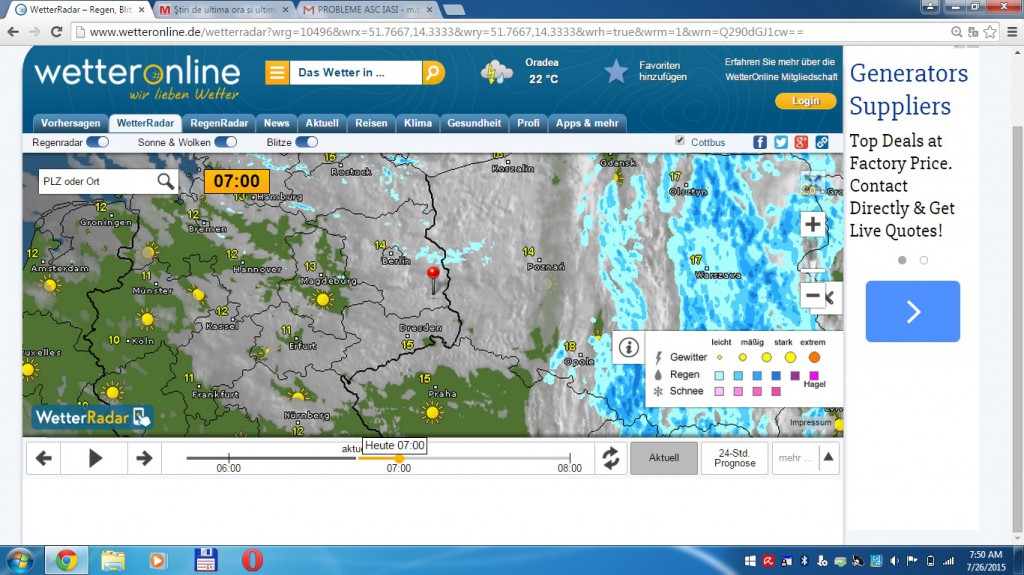
Task: Click the Das Wetter in ... search field
Action: tap(356, 73)
